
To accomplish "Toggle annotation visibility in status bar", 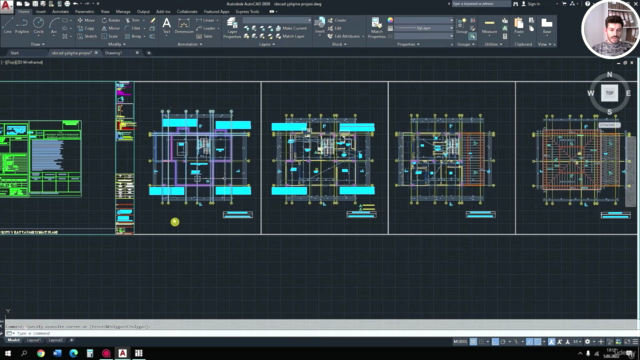I will point(551,342).
